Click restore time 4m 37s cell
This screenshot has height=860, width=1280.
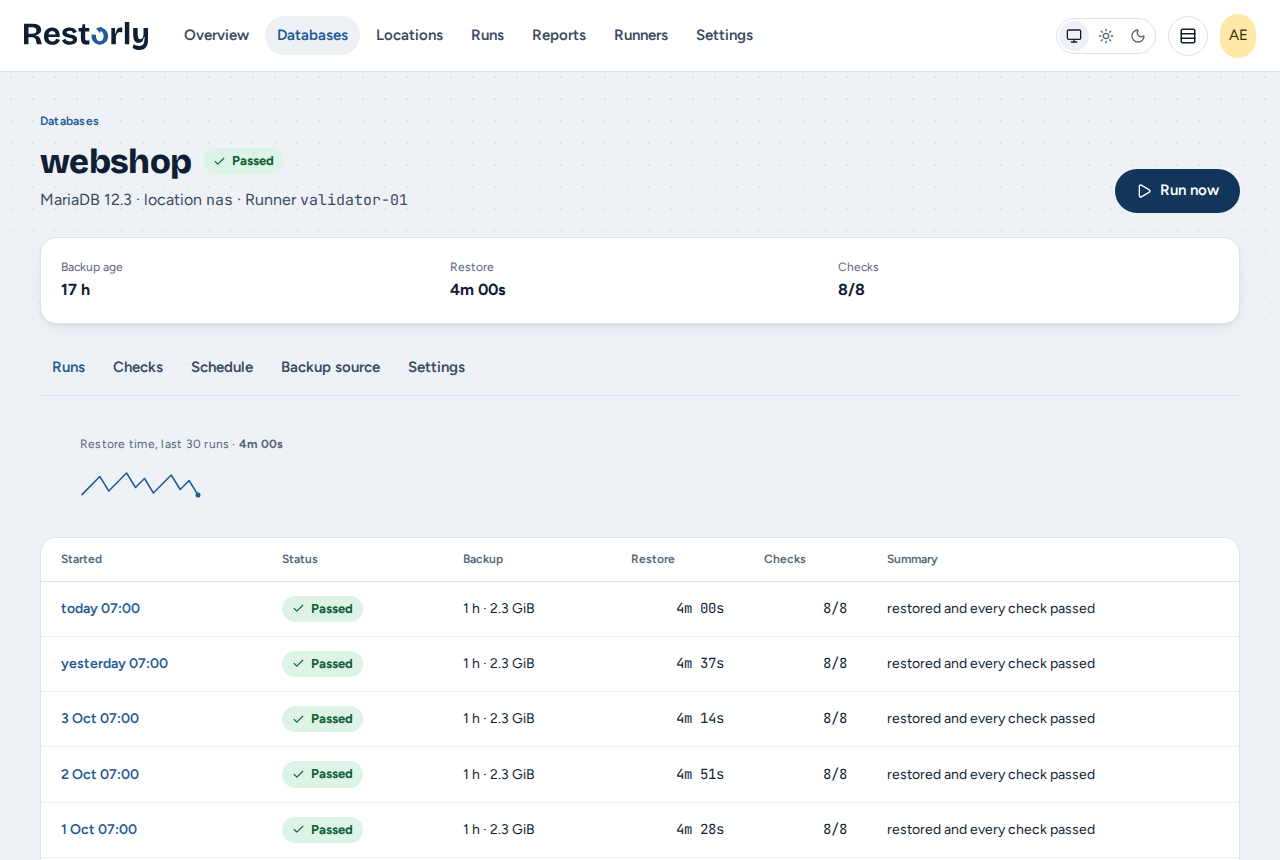pyautogui.click(x=700, y=663)
